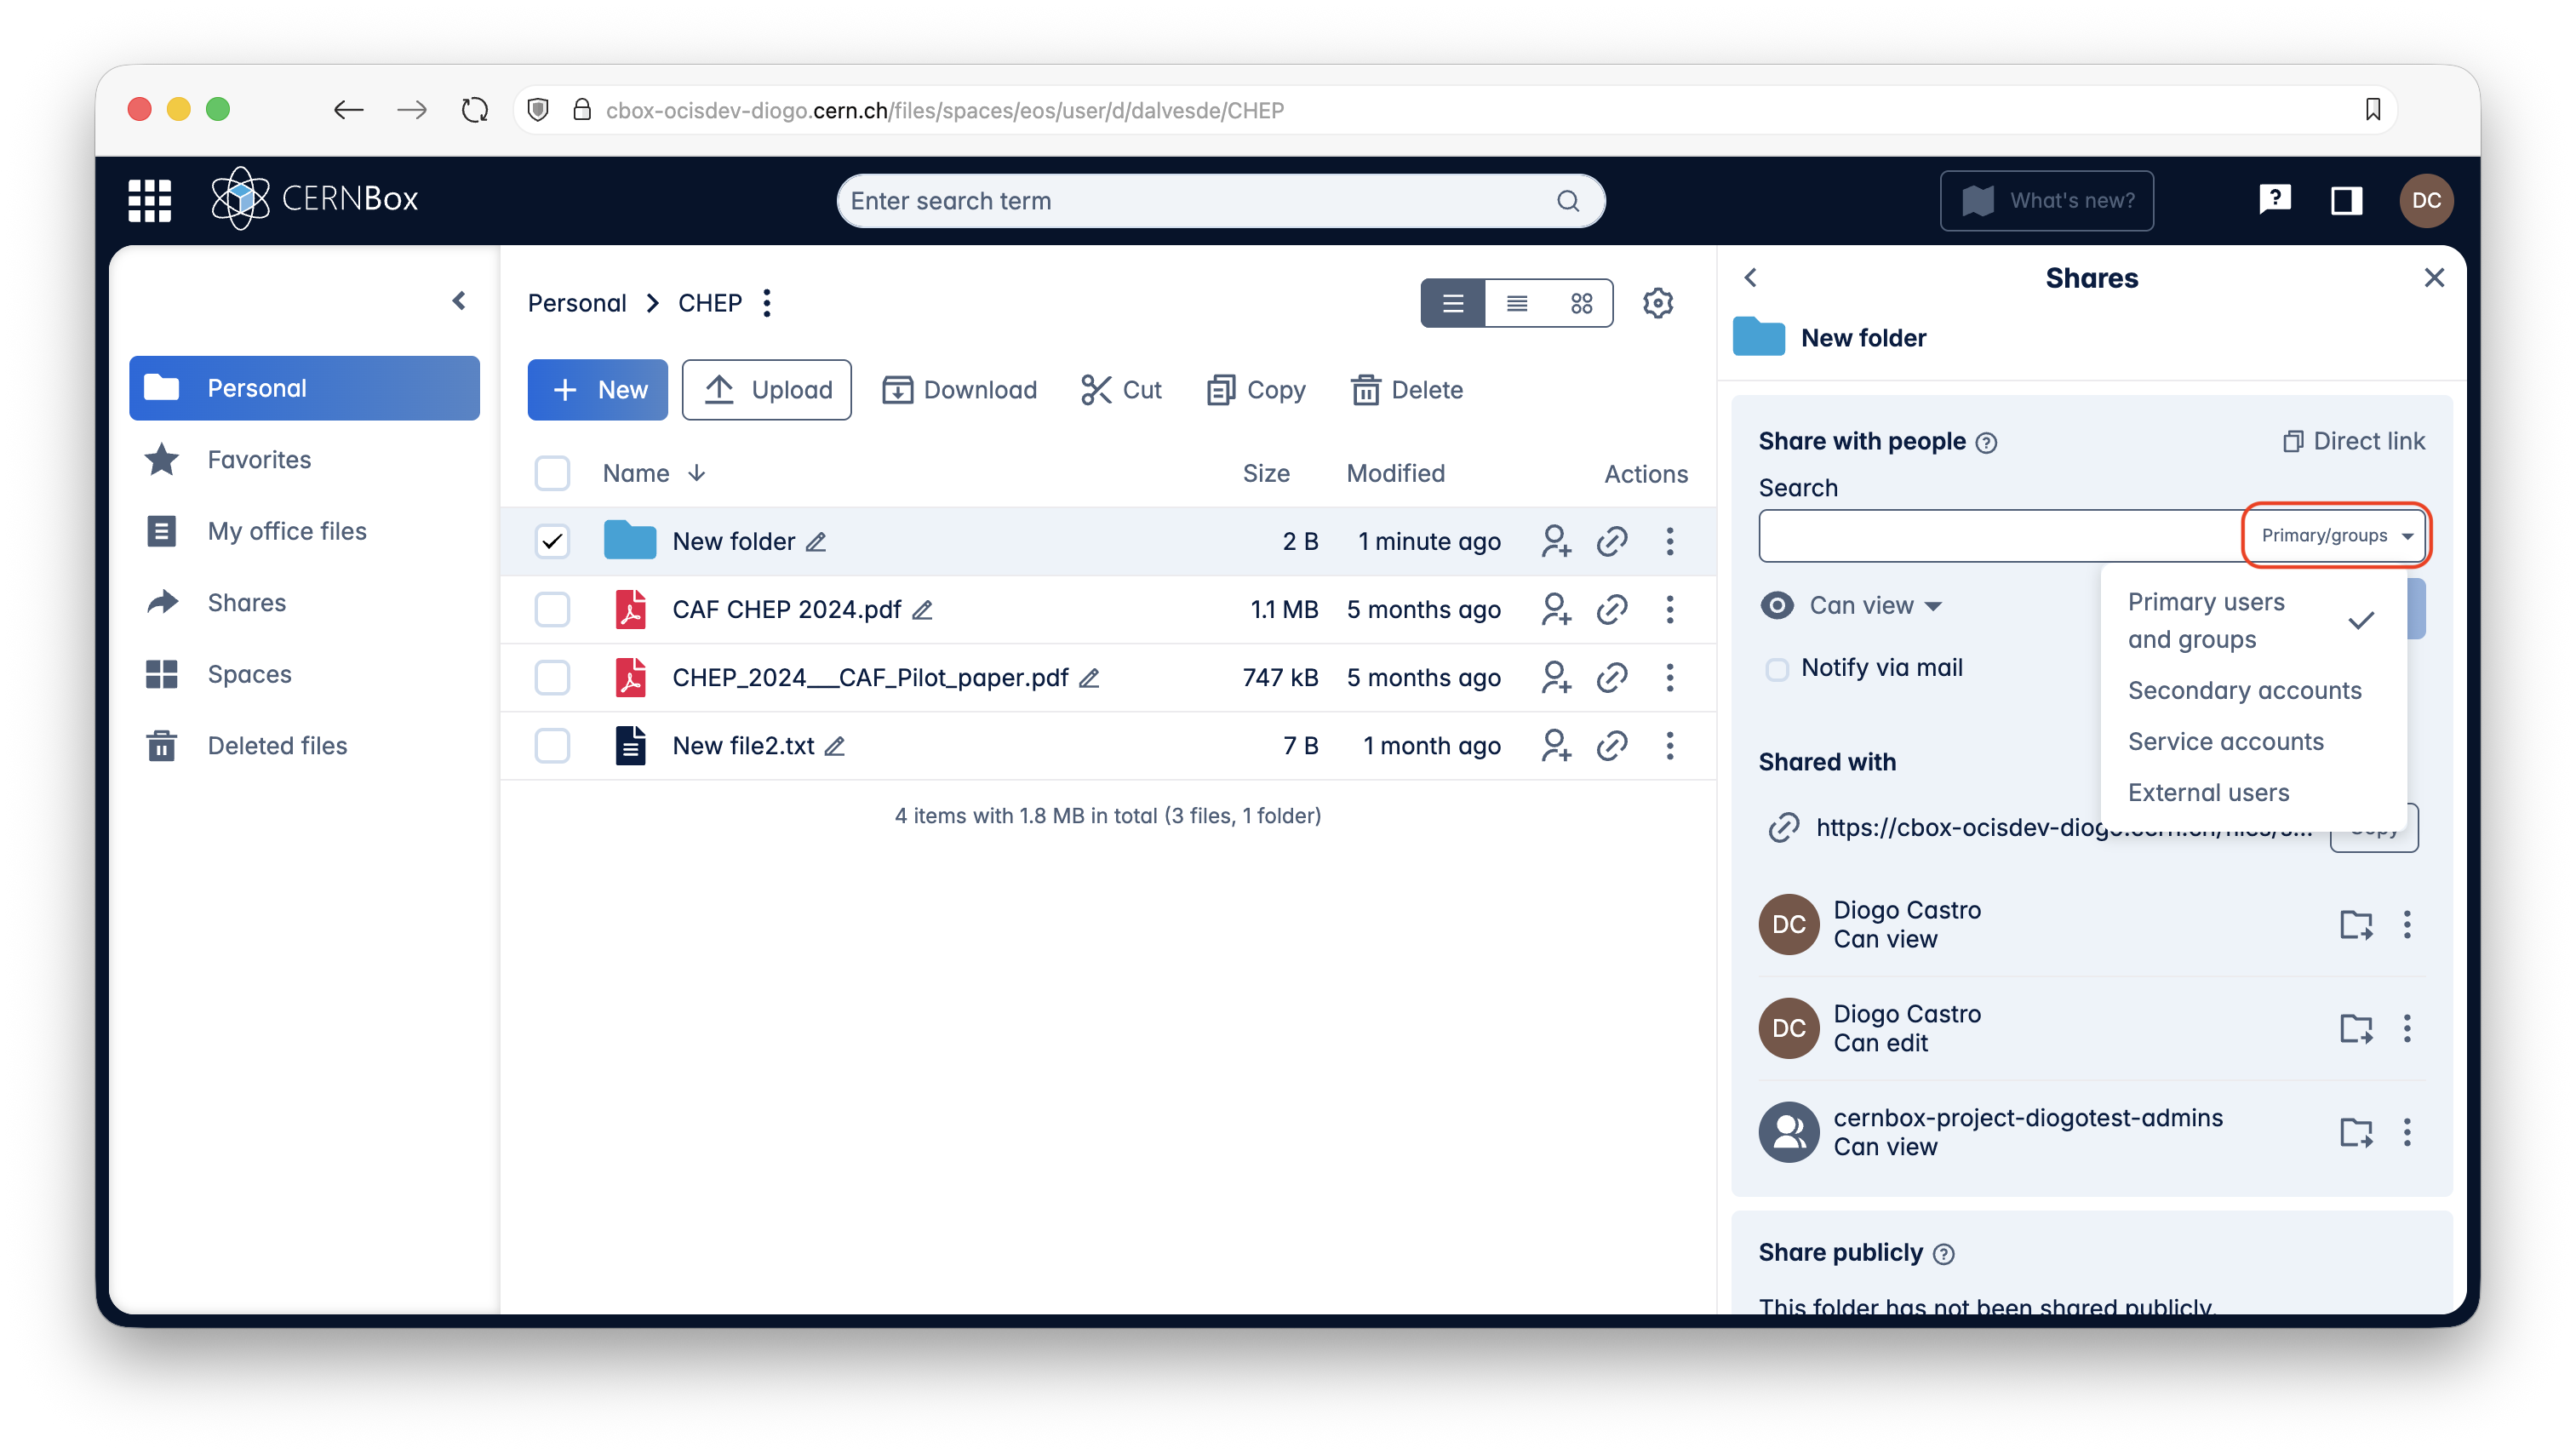Switch to the tiles grid view icon

pos(1581,303)
